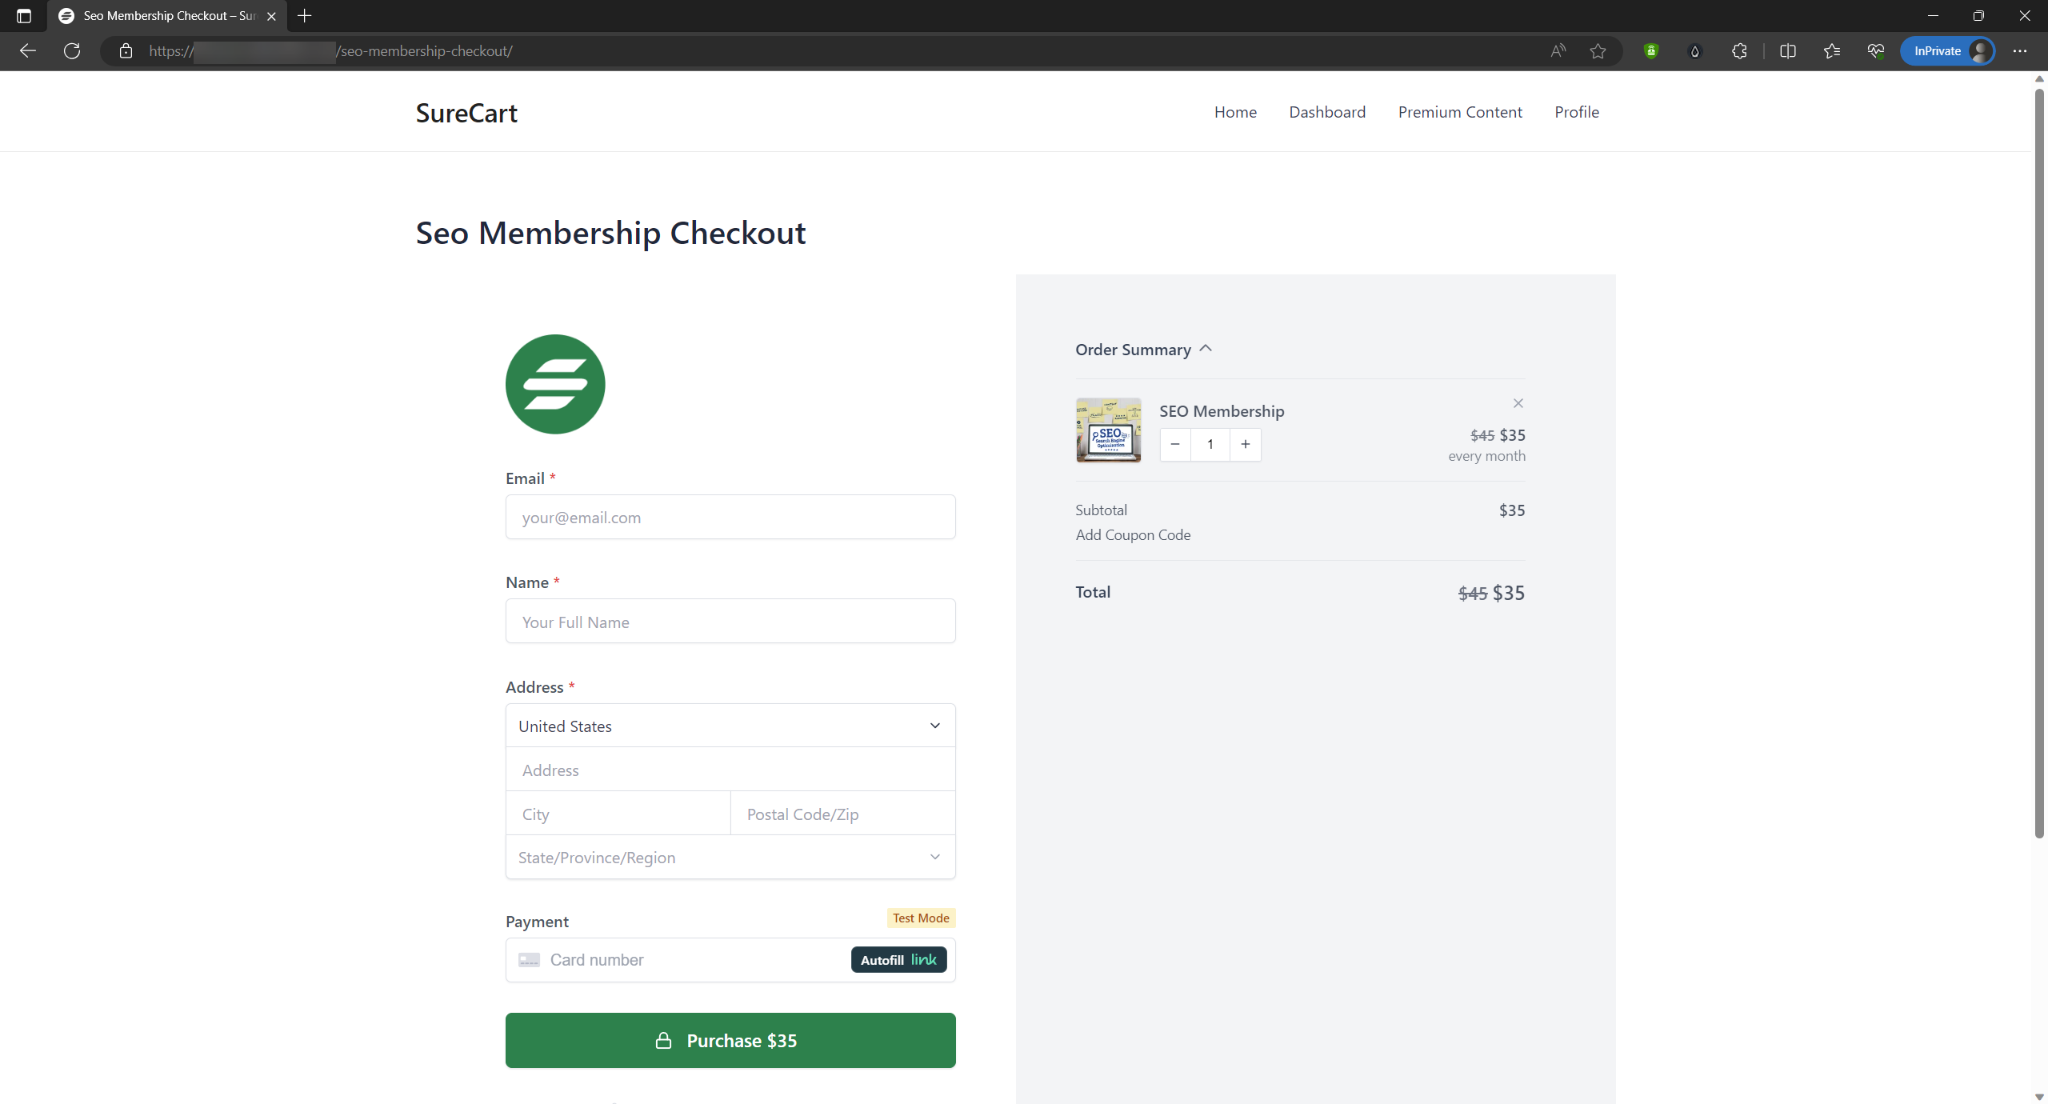This screenshot has width=2048, height=1104.
Task: Go back to the previous page
Action: pyautogui.click(x=27, y=51)
